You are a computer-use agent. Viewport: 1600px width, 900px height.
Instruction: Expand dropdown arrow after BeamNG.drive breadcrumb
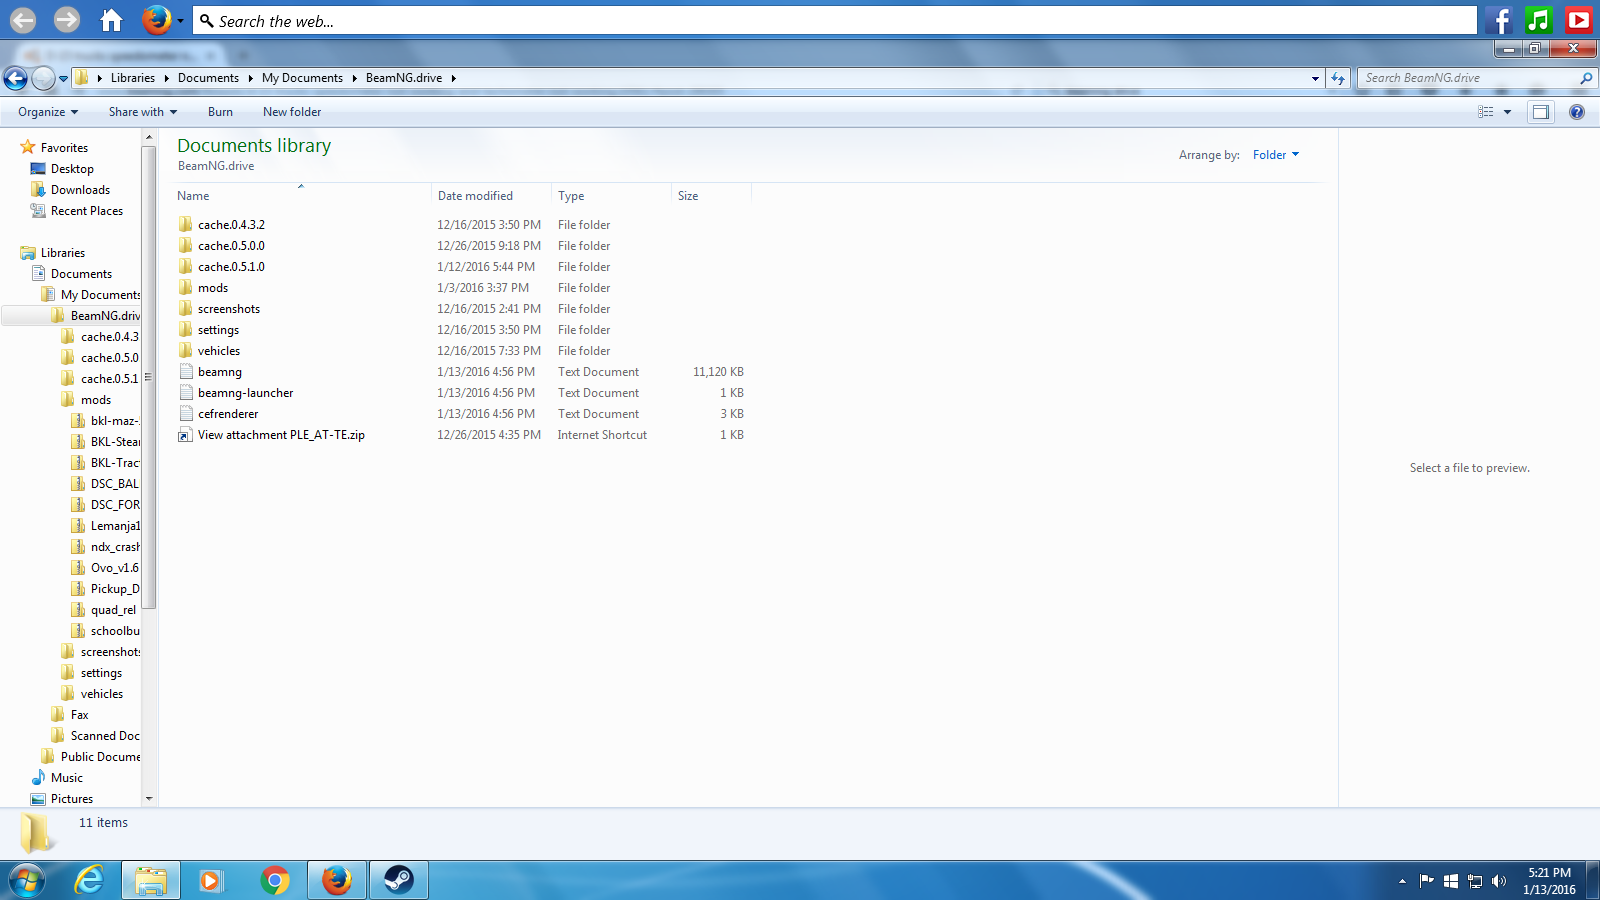coord(453,78)
